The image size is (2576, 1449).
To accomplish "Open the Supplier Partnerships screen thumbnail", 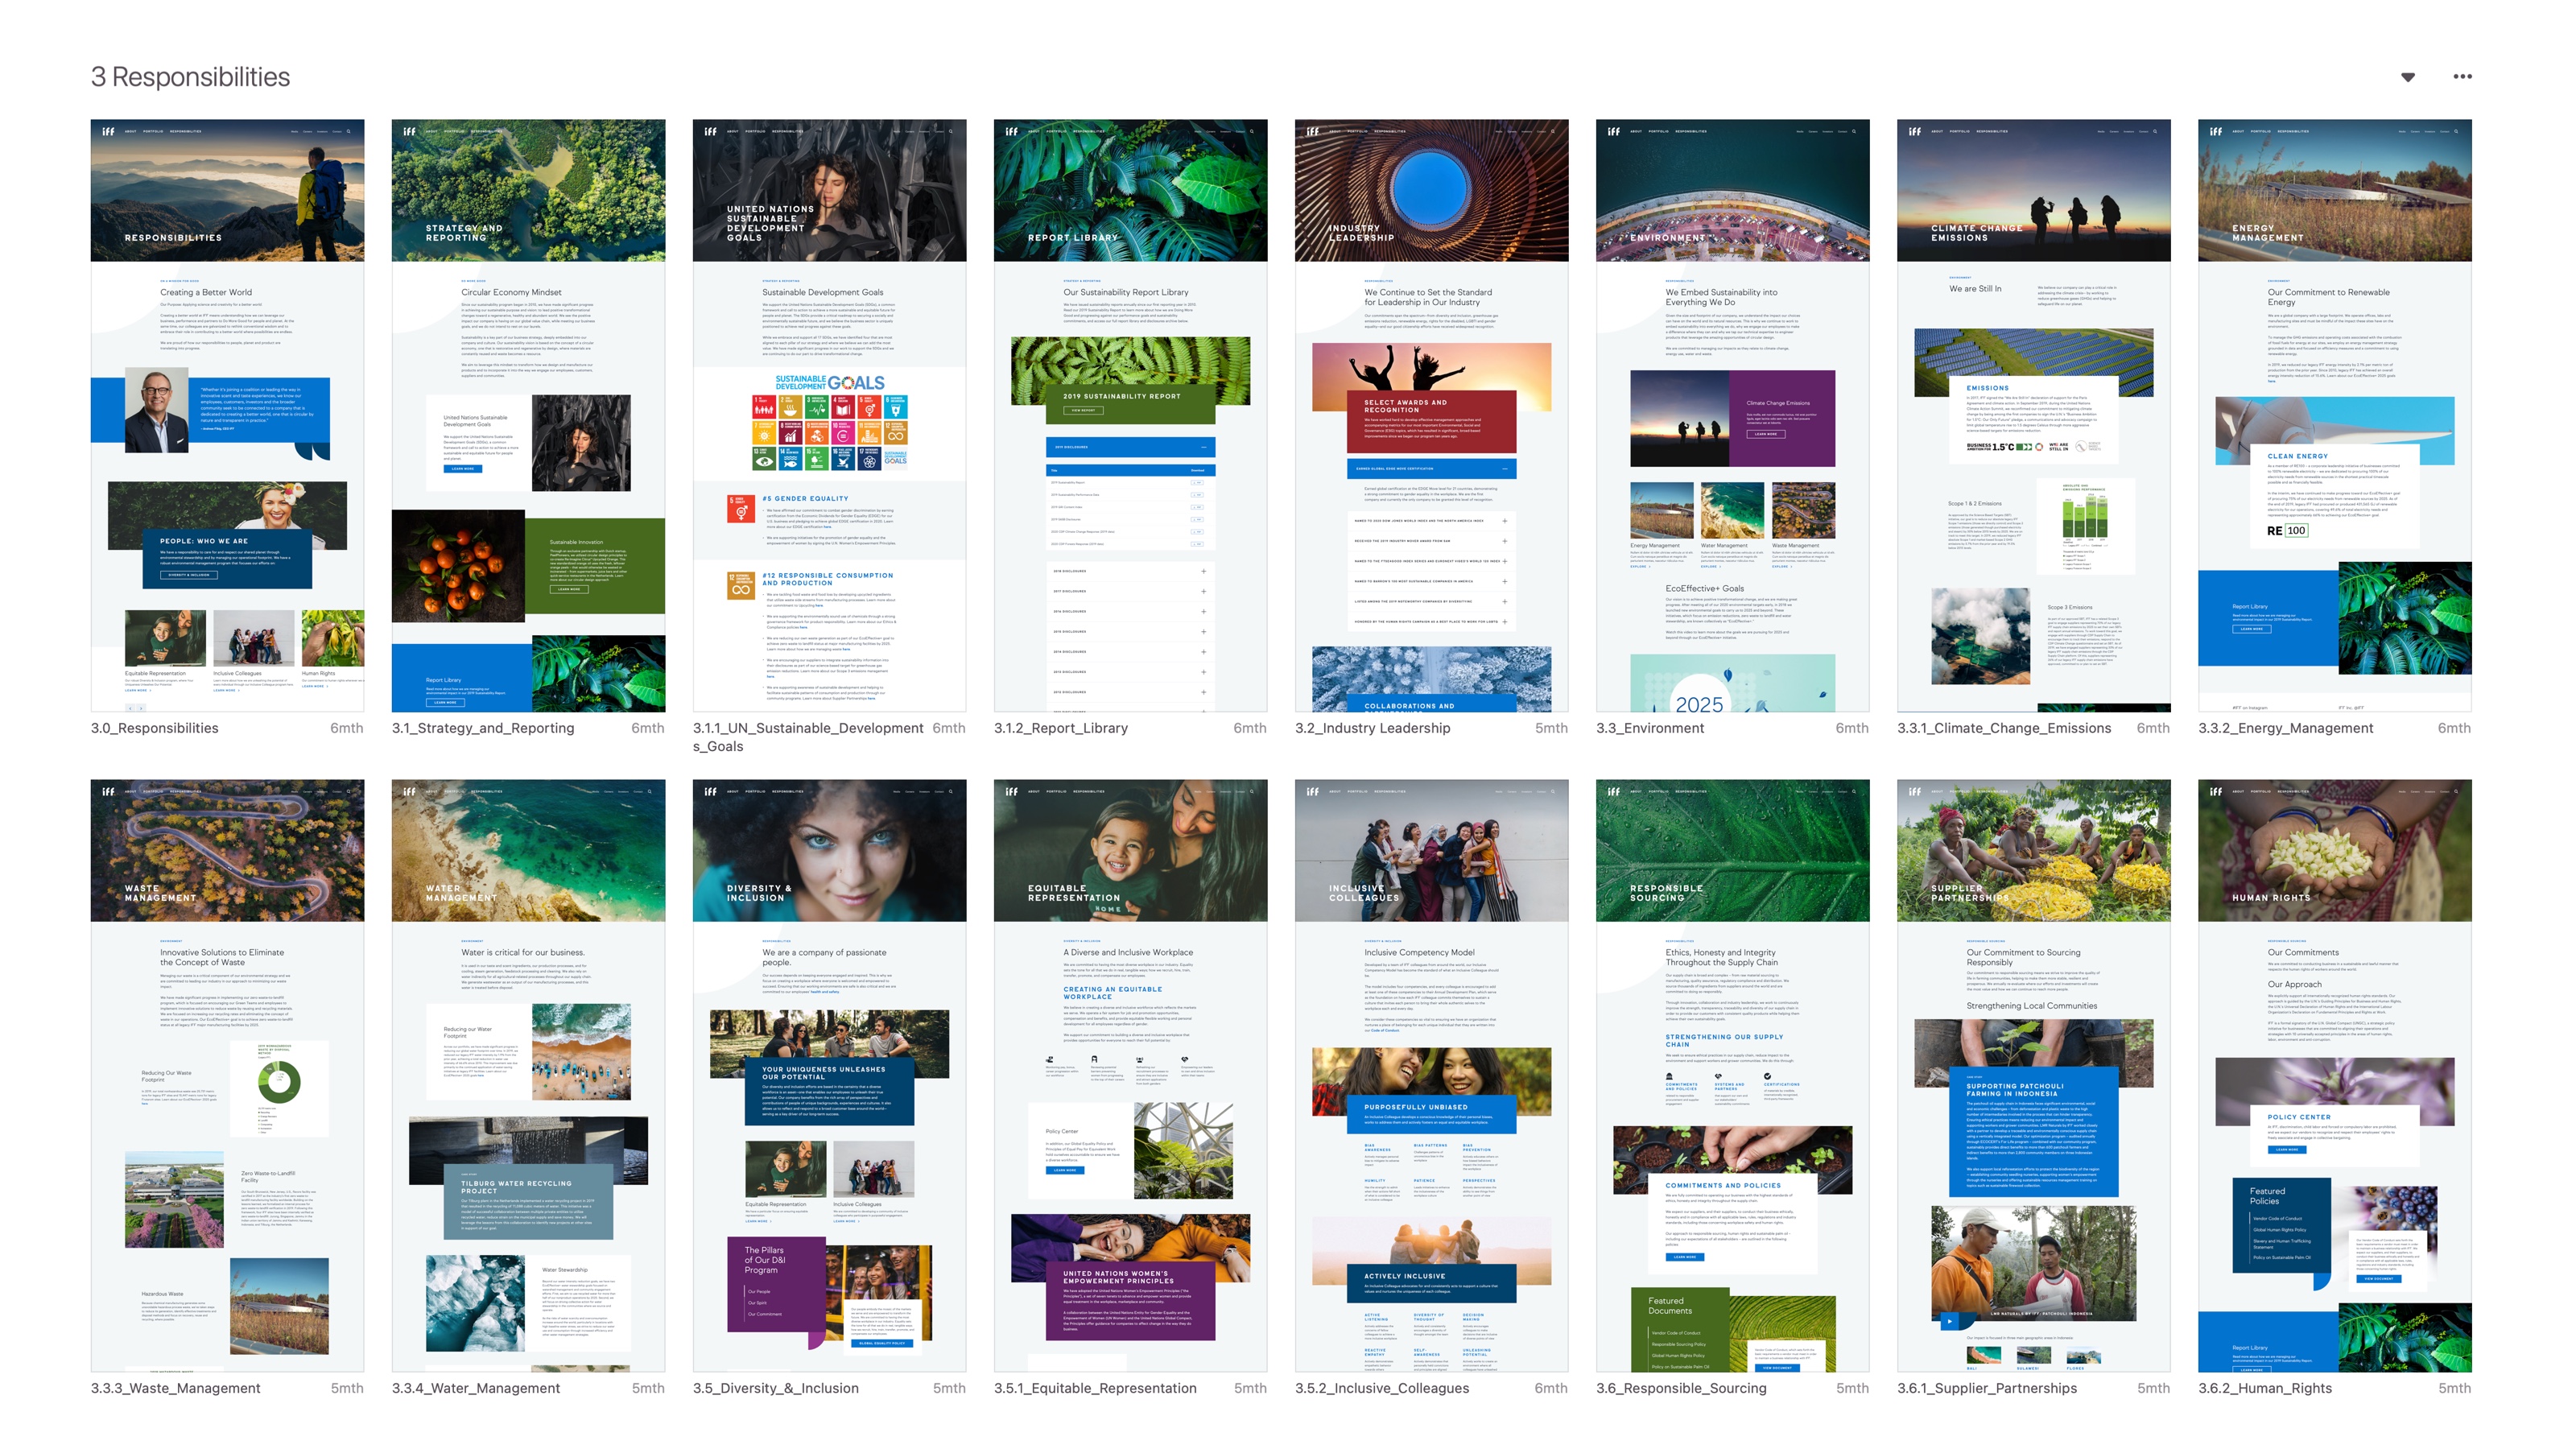I will 2033,1075.
